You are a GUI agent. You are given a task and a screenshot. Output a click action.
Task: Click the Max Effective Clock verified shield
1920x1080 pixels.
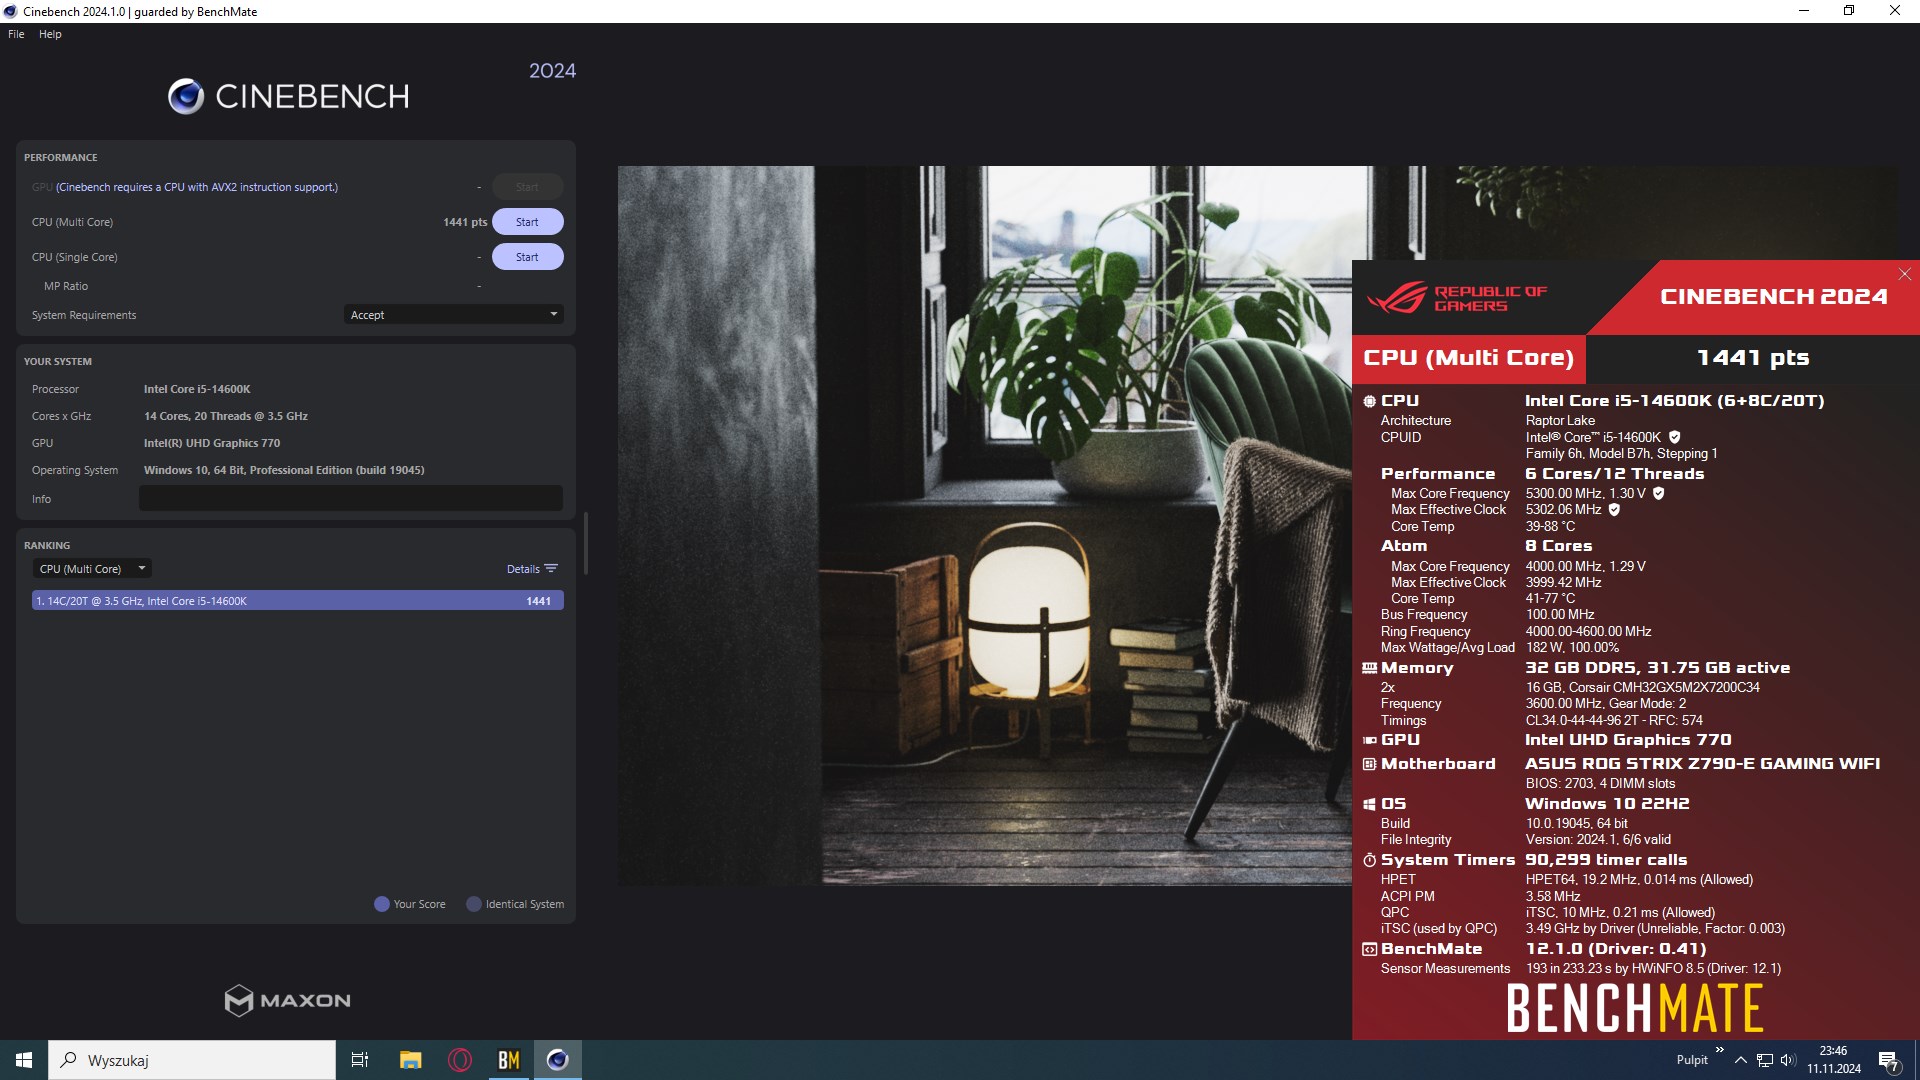pos(1614,509)
